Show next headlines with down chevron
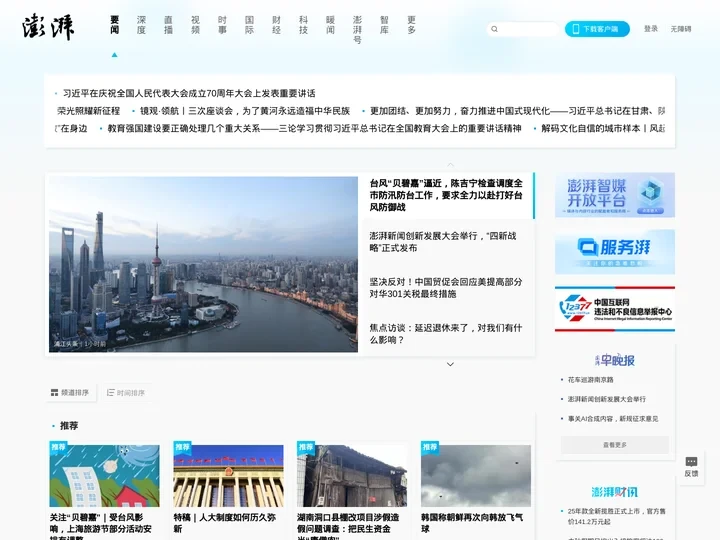This screenshot has width=720, height=540. (450, 364)
